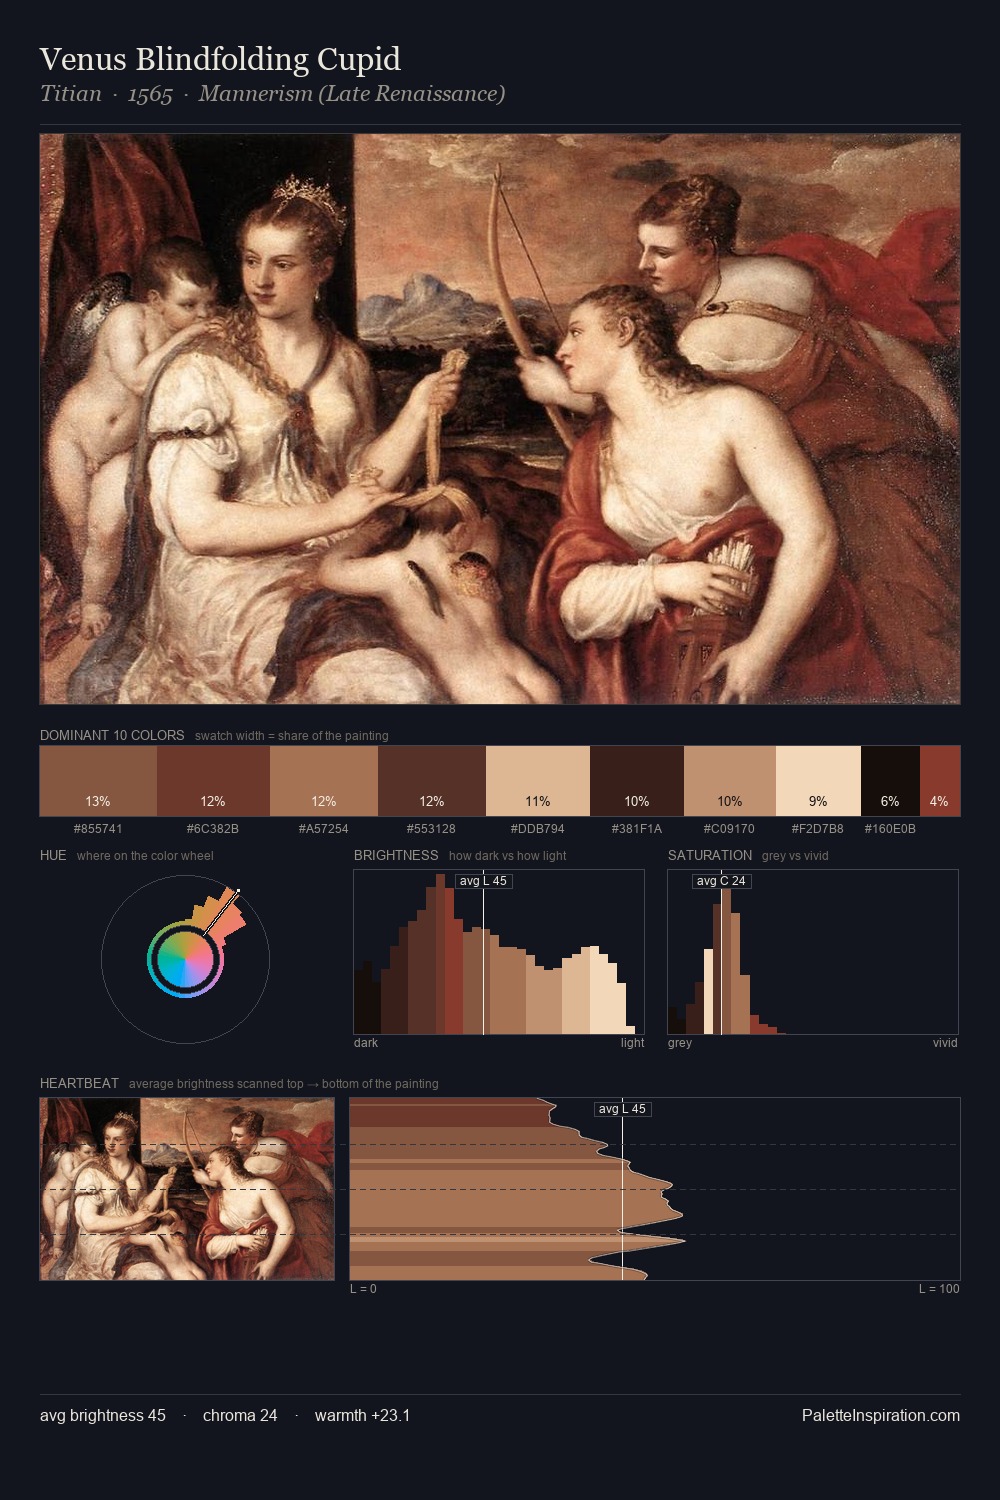Click the HUE section heading

pyautogui.click(x=53, y=855)
